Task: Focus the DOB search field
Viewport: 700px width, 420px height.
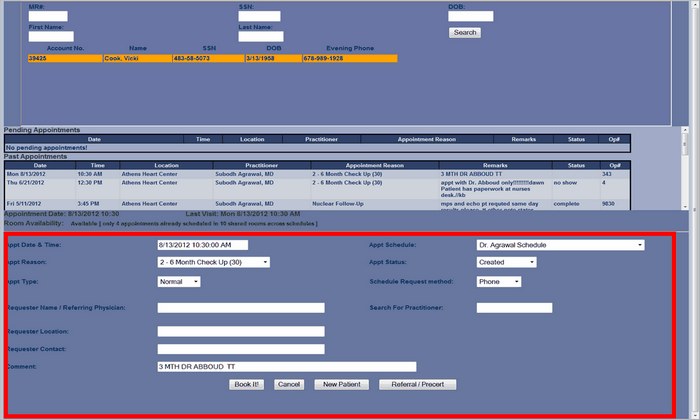Action: [x=471, y=17]
